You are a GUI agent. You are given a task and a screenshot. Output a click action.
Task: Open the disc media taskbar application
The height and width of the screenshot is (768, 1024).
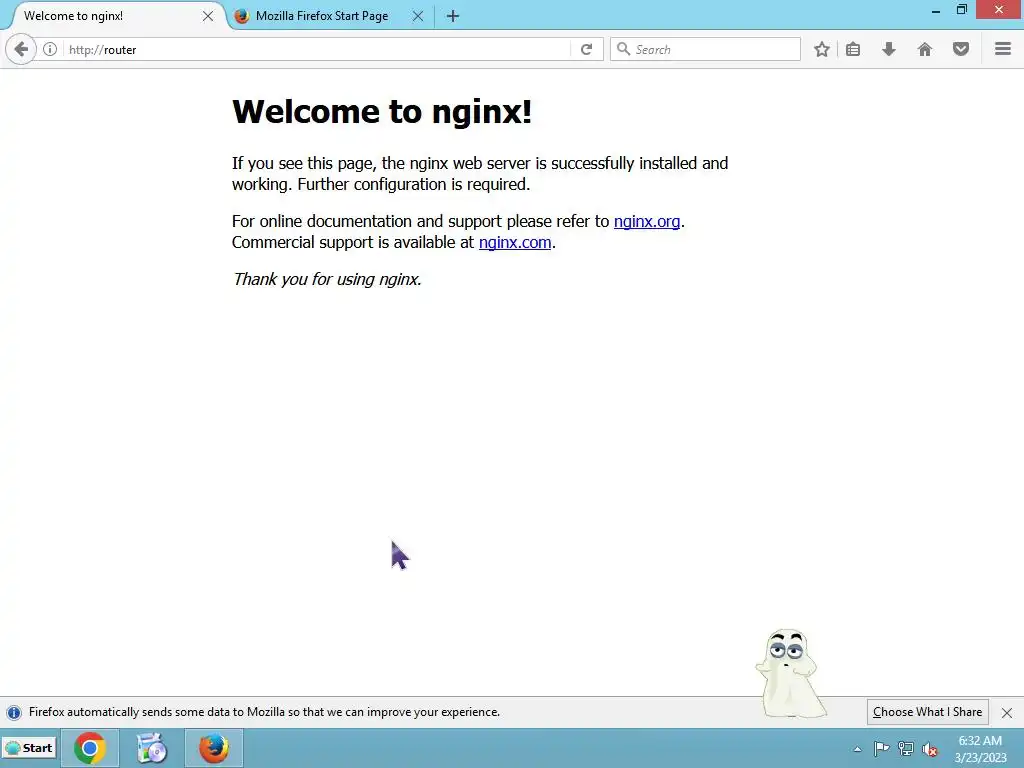pyautogui.click(x=152, y=748)
